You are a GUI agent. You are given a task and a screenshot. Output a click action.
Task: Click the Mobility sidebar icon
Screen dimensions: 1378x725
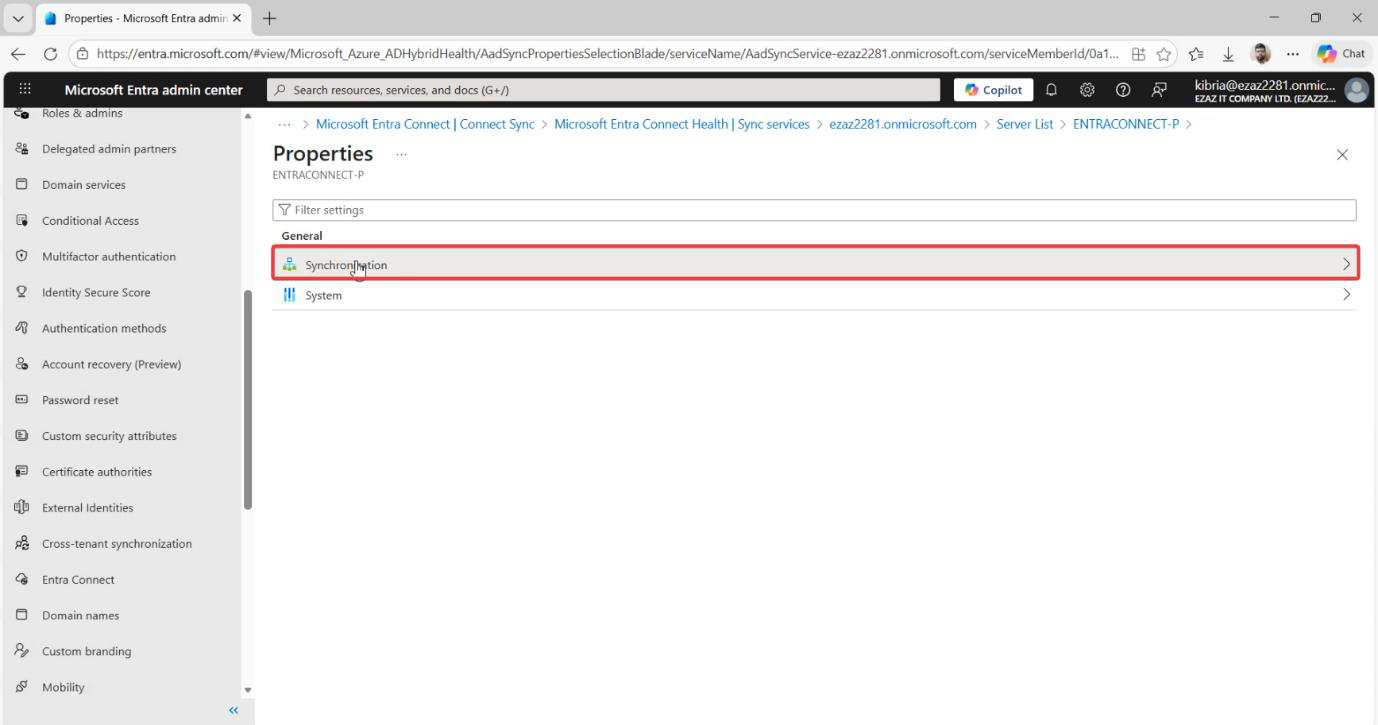(x=22, y=688)
